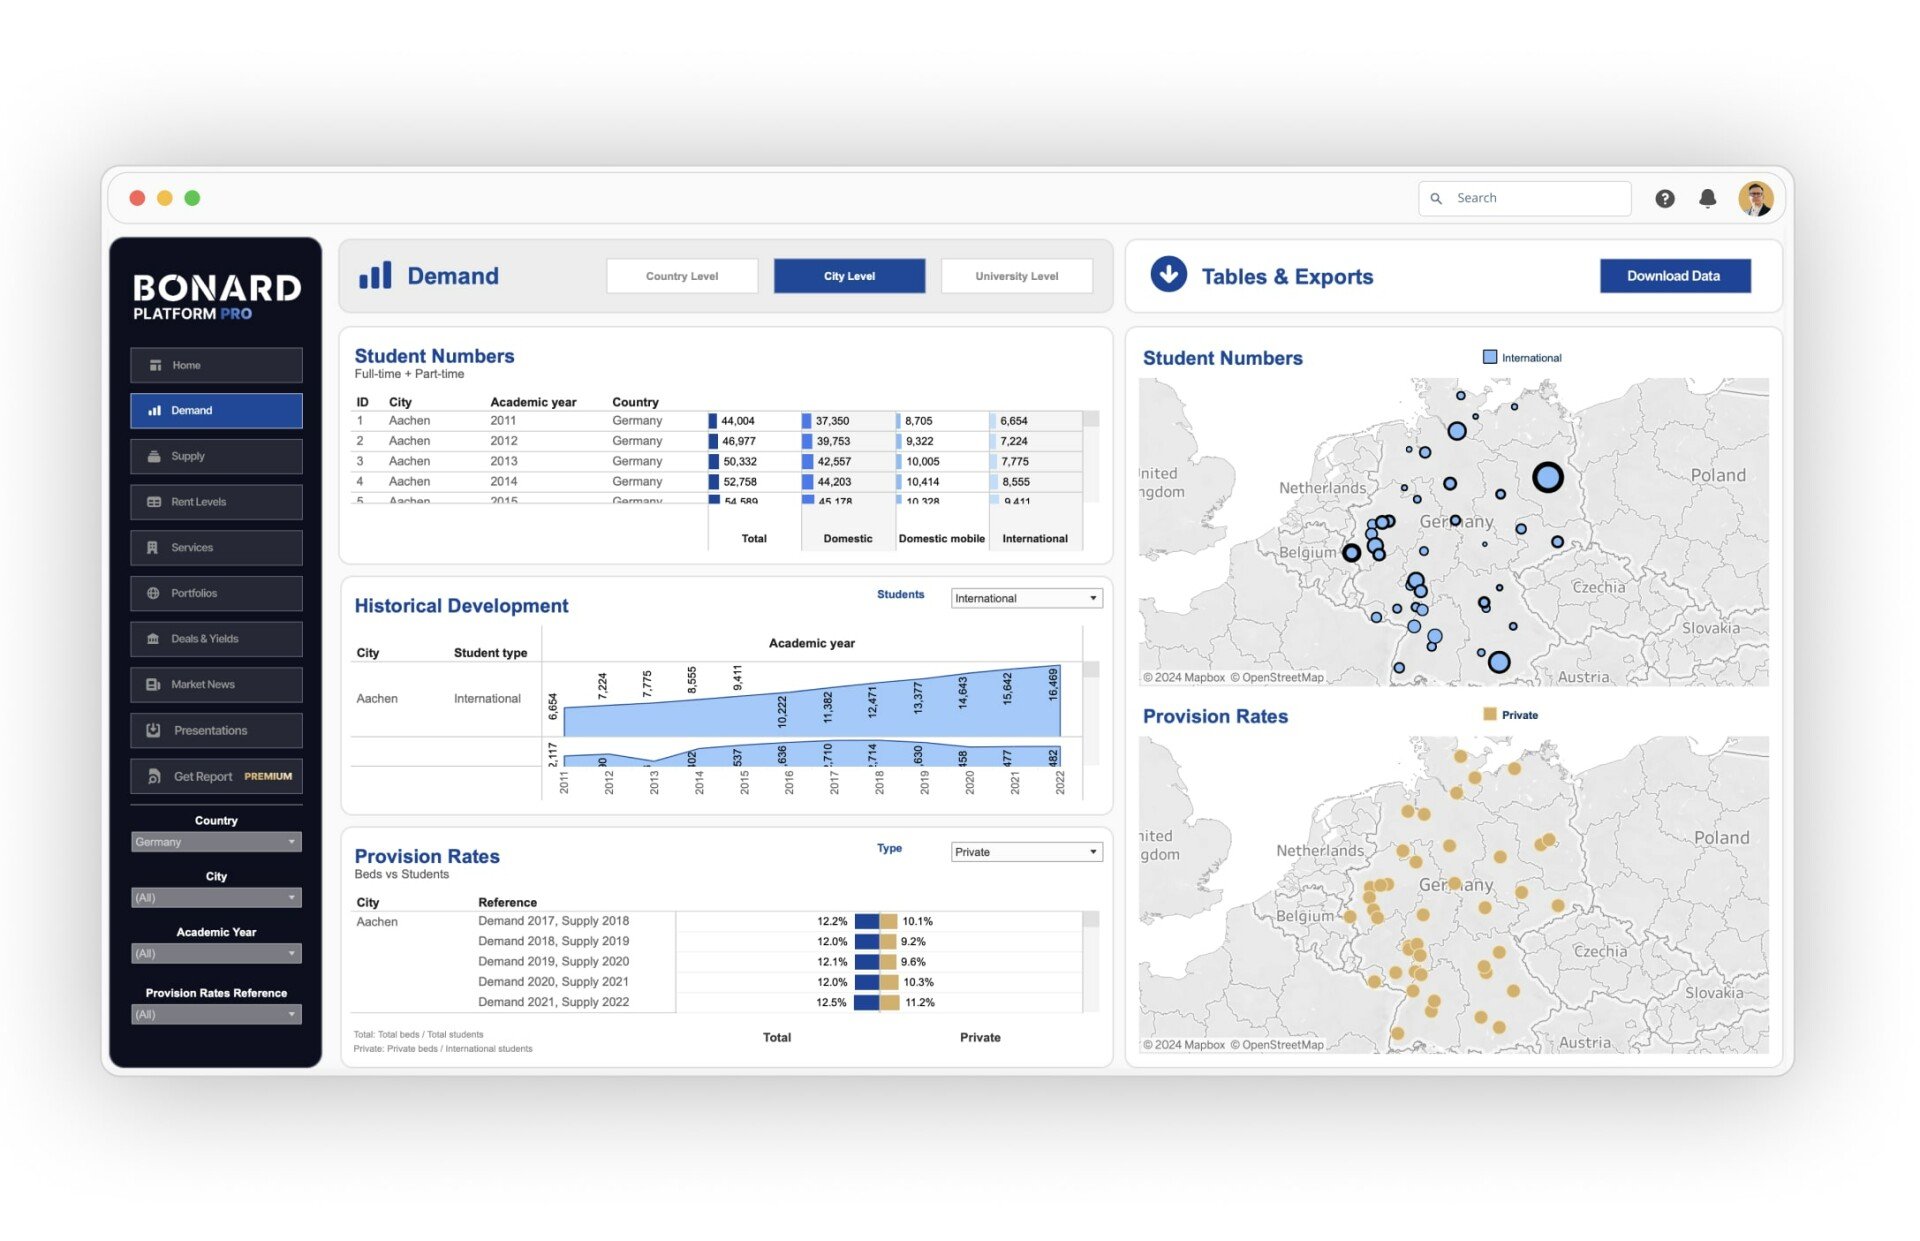Viewport: 1920px width, 1241px height.
Task: Open Students dropdown showing International
Action: click(1026, 598)
